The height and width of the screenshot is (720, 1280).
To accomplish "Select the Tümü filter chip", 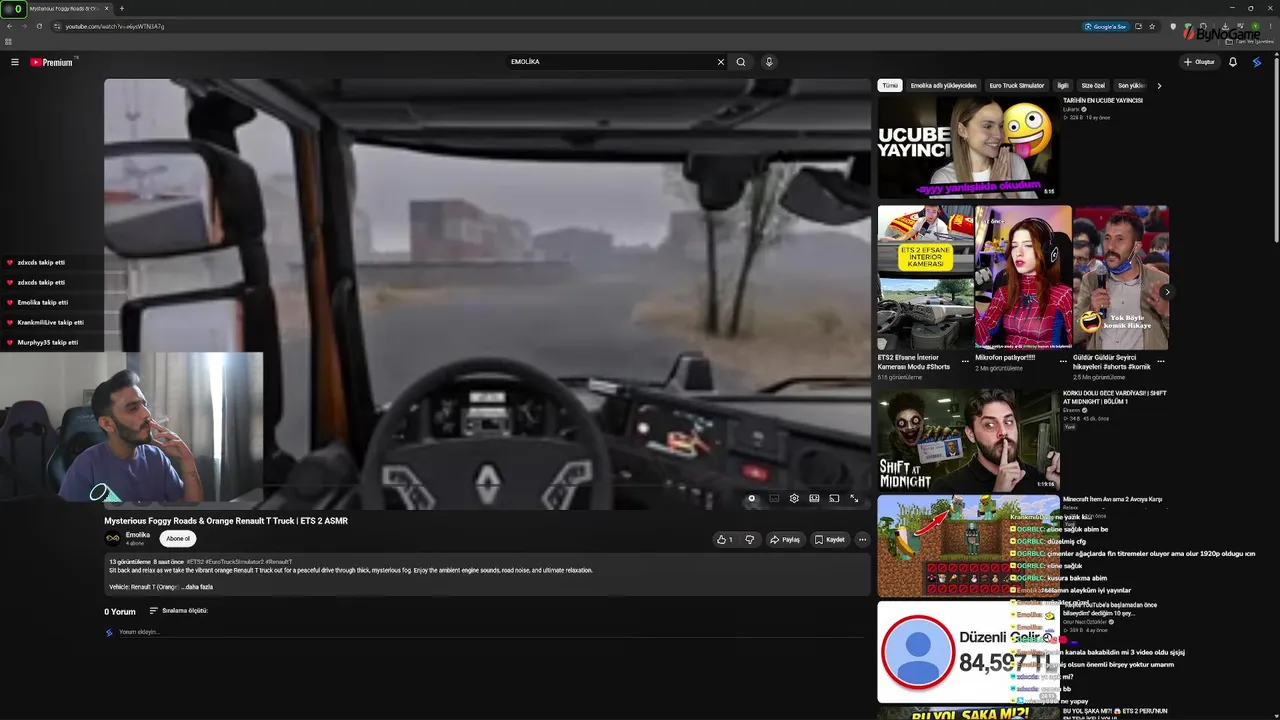I will 890,86.
